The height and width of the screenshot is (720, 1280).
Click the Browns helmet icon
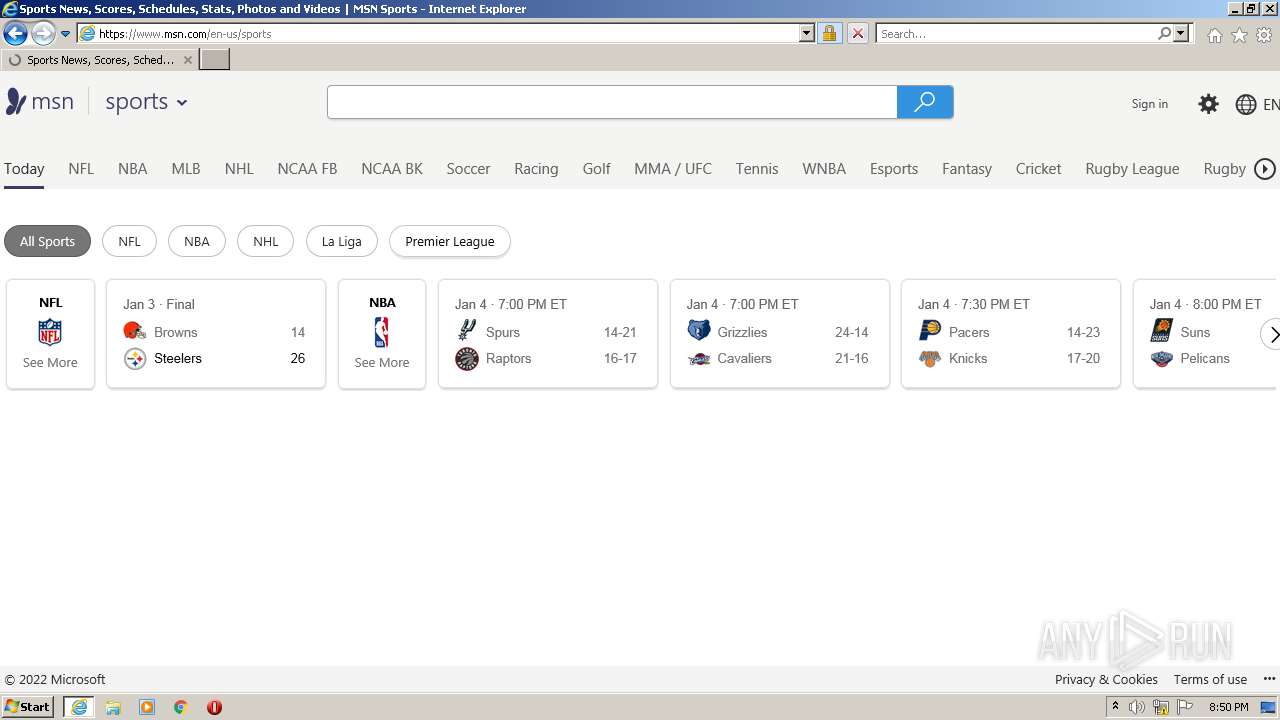(135, 332)
